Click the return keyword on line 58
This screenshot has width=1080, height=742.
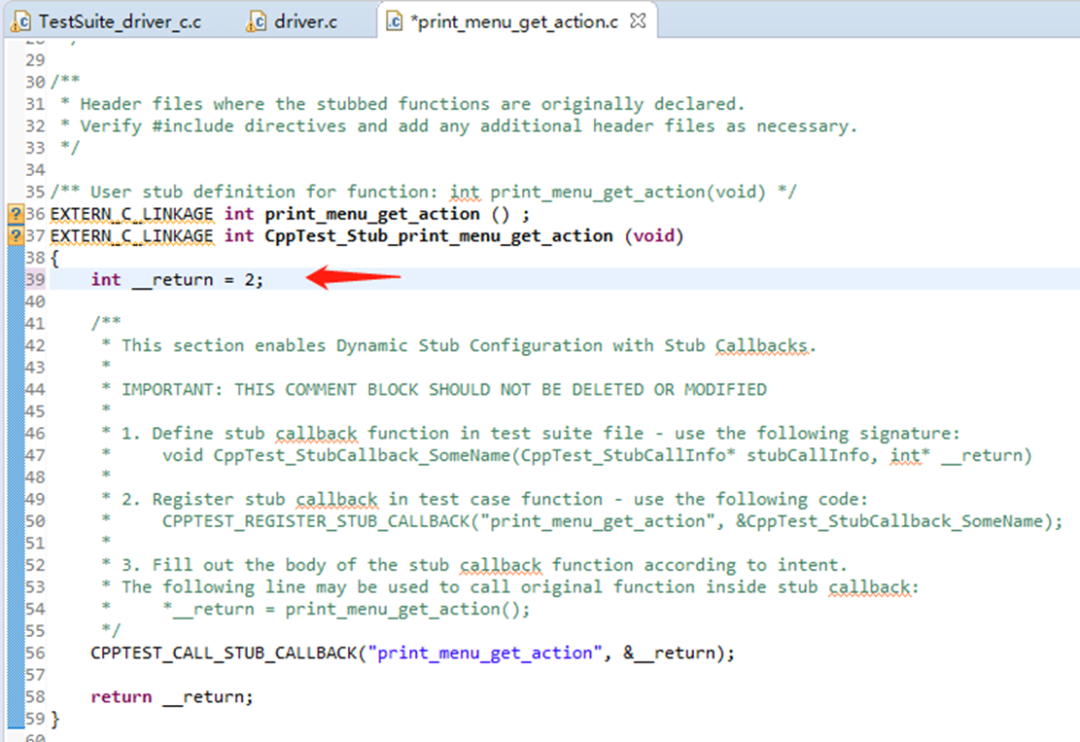[x=121, y=697]
